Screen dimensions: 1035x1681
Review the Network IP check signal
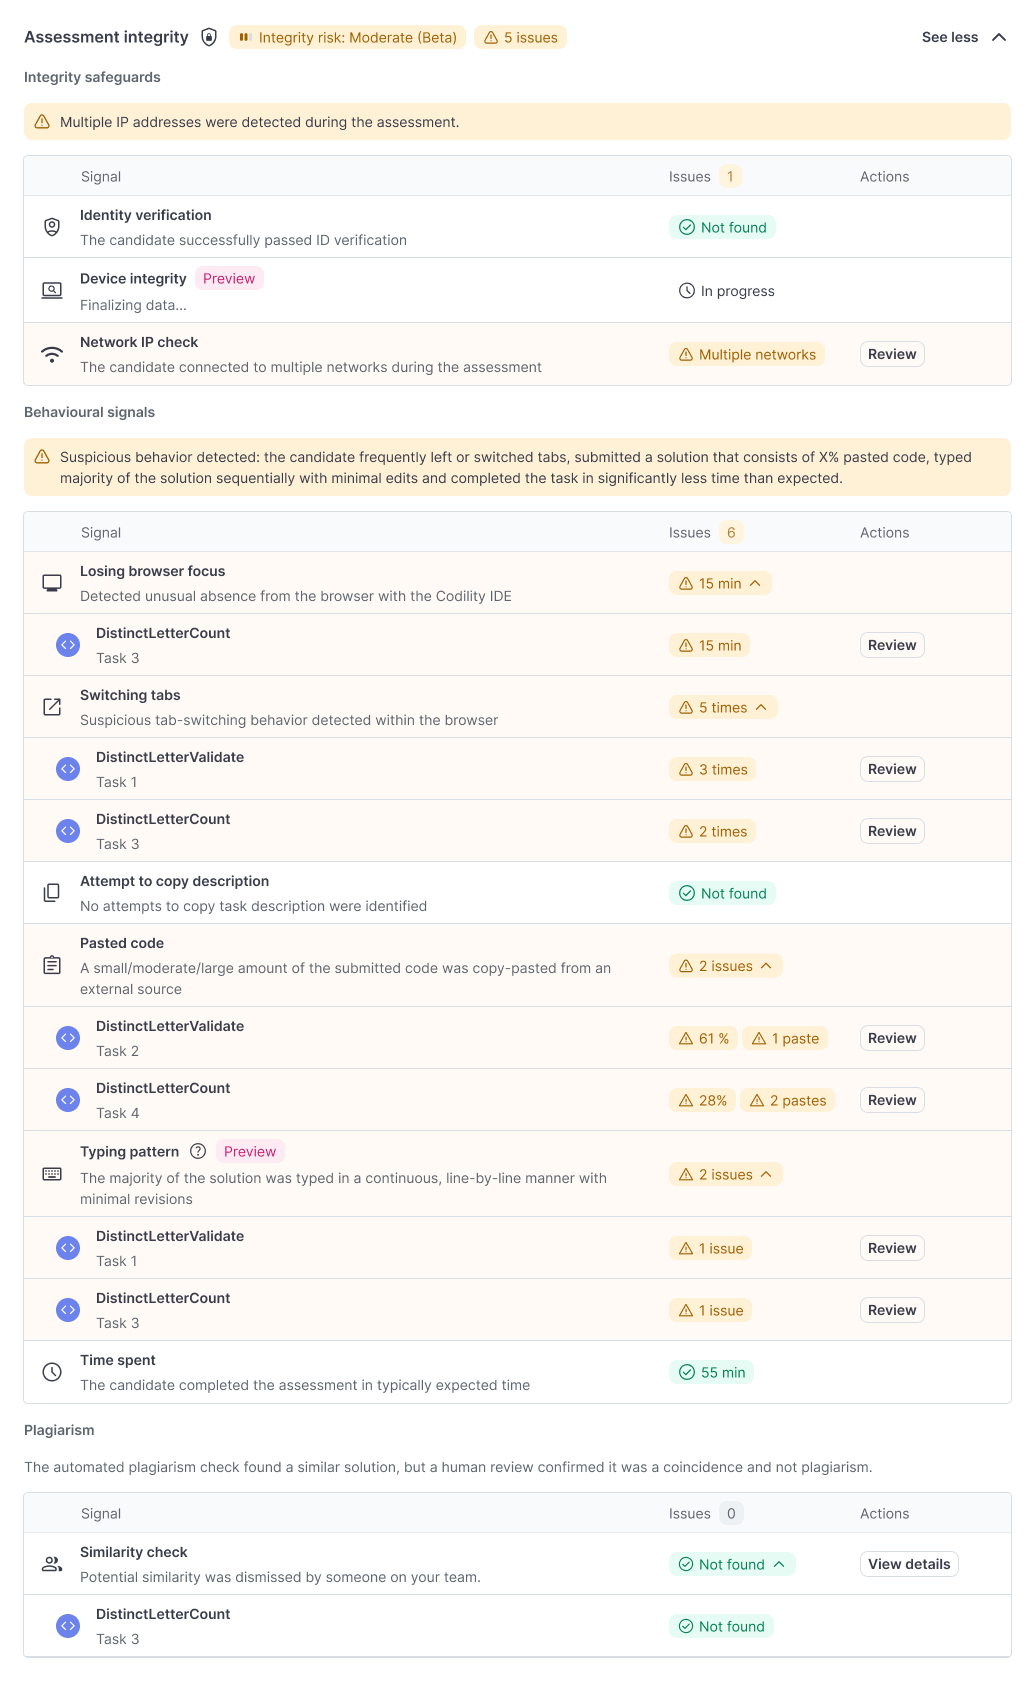tap(892, 354)
